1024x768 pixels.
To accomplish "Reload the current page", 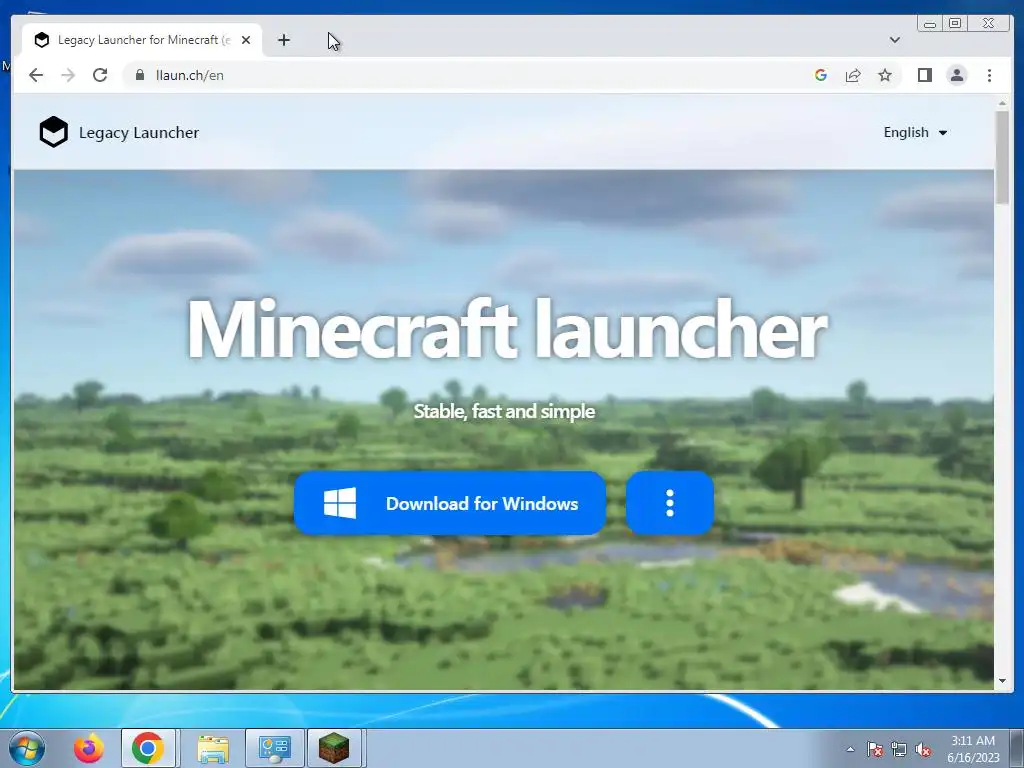I will pyautogui.click(x=100, y=75).
